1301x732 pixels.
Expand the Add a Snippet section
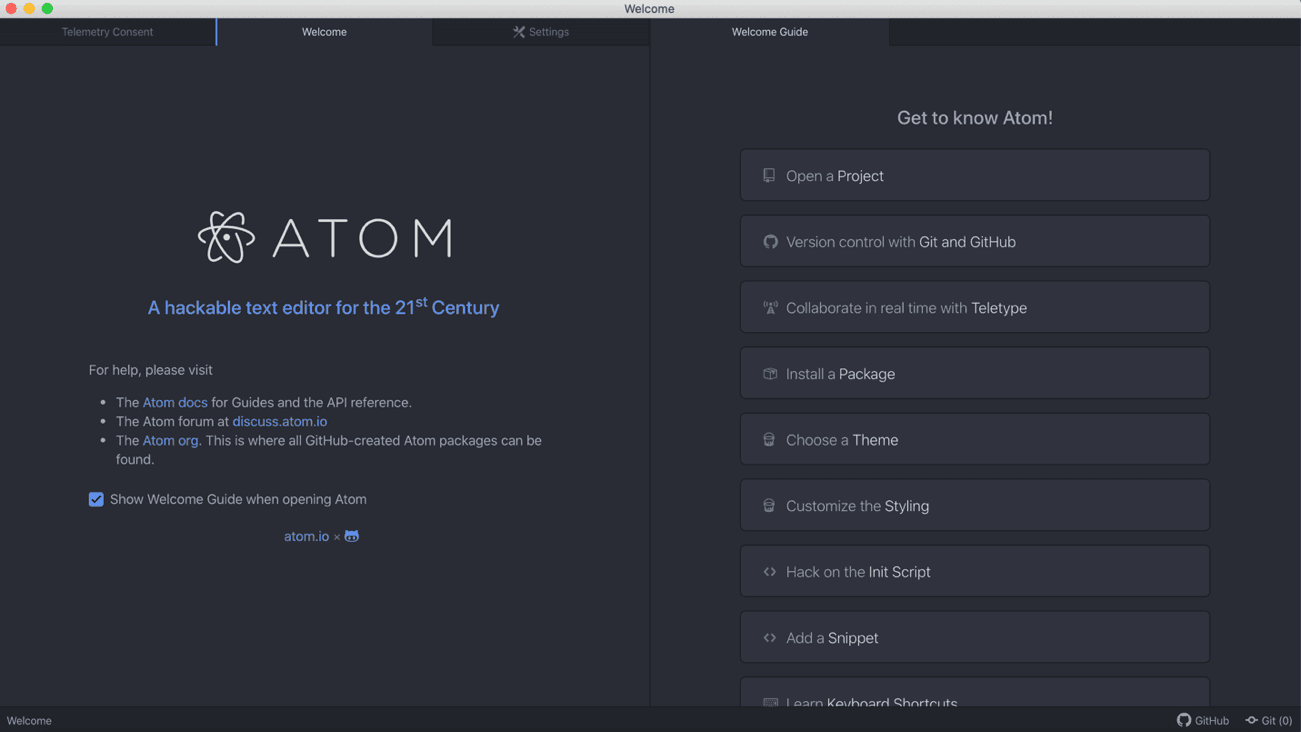[x=975, y=637]
